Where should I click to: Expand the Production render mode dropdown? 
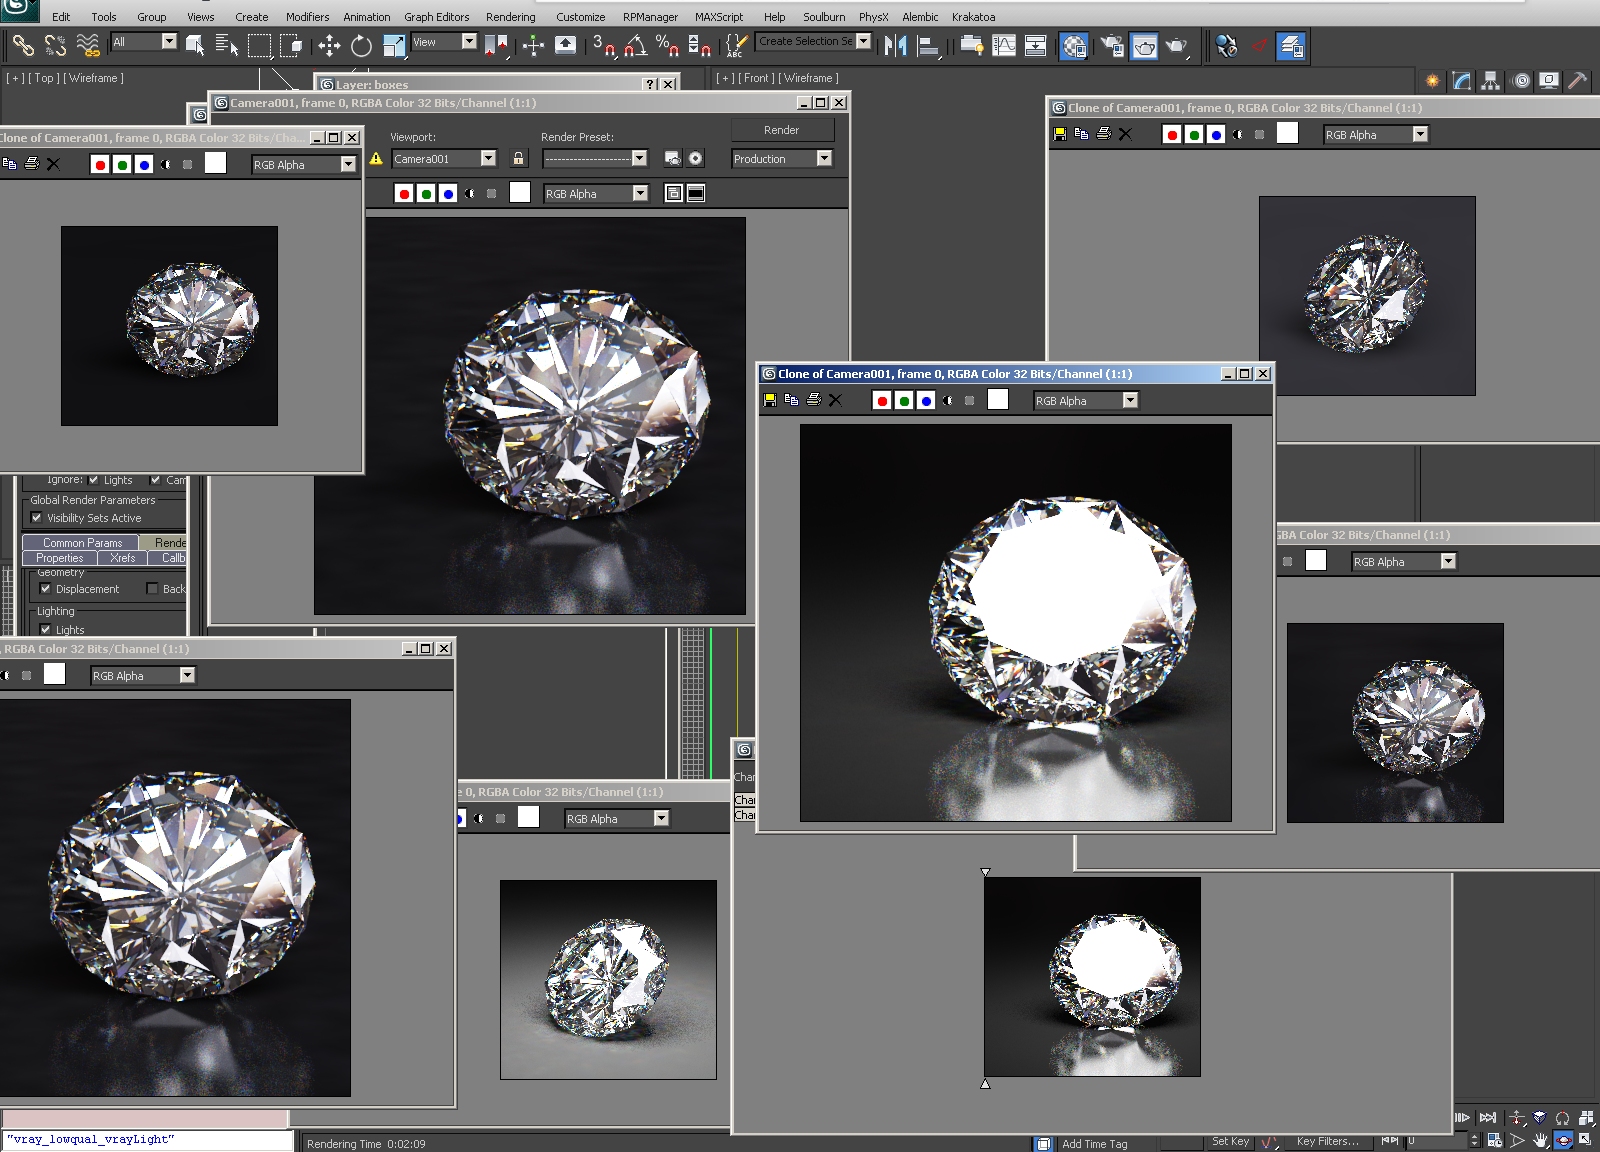tap(824, 158)
